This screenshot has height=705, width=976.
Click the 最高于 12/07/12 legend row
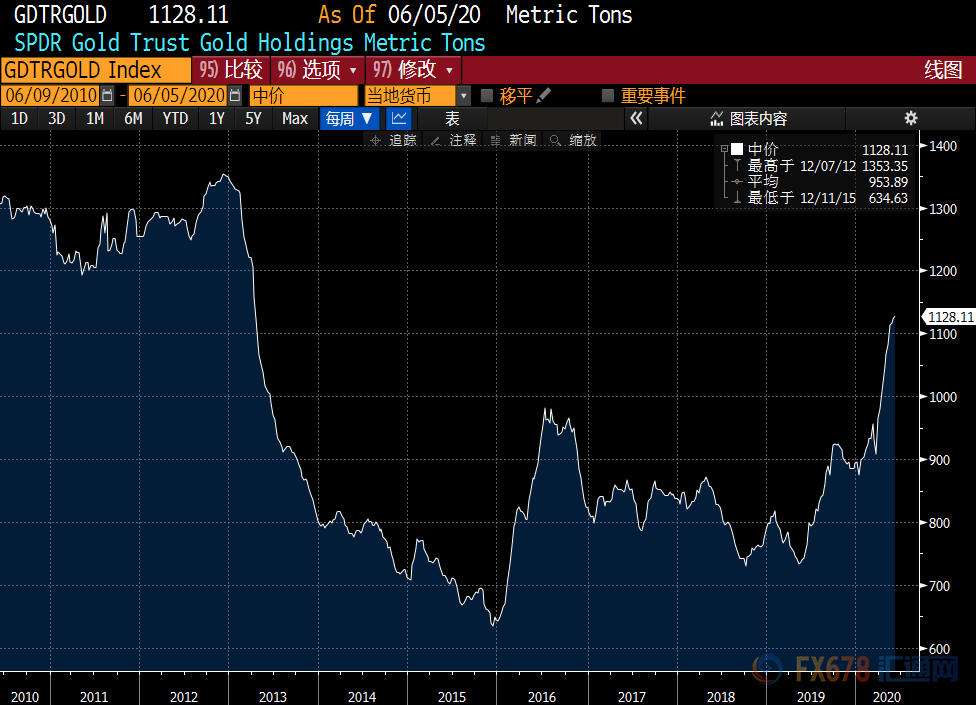coord(820,166)
